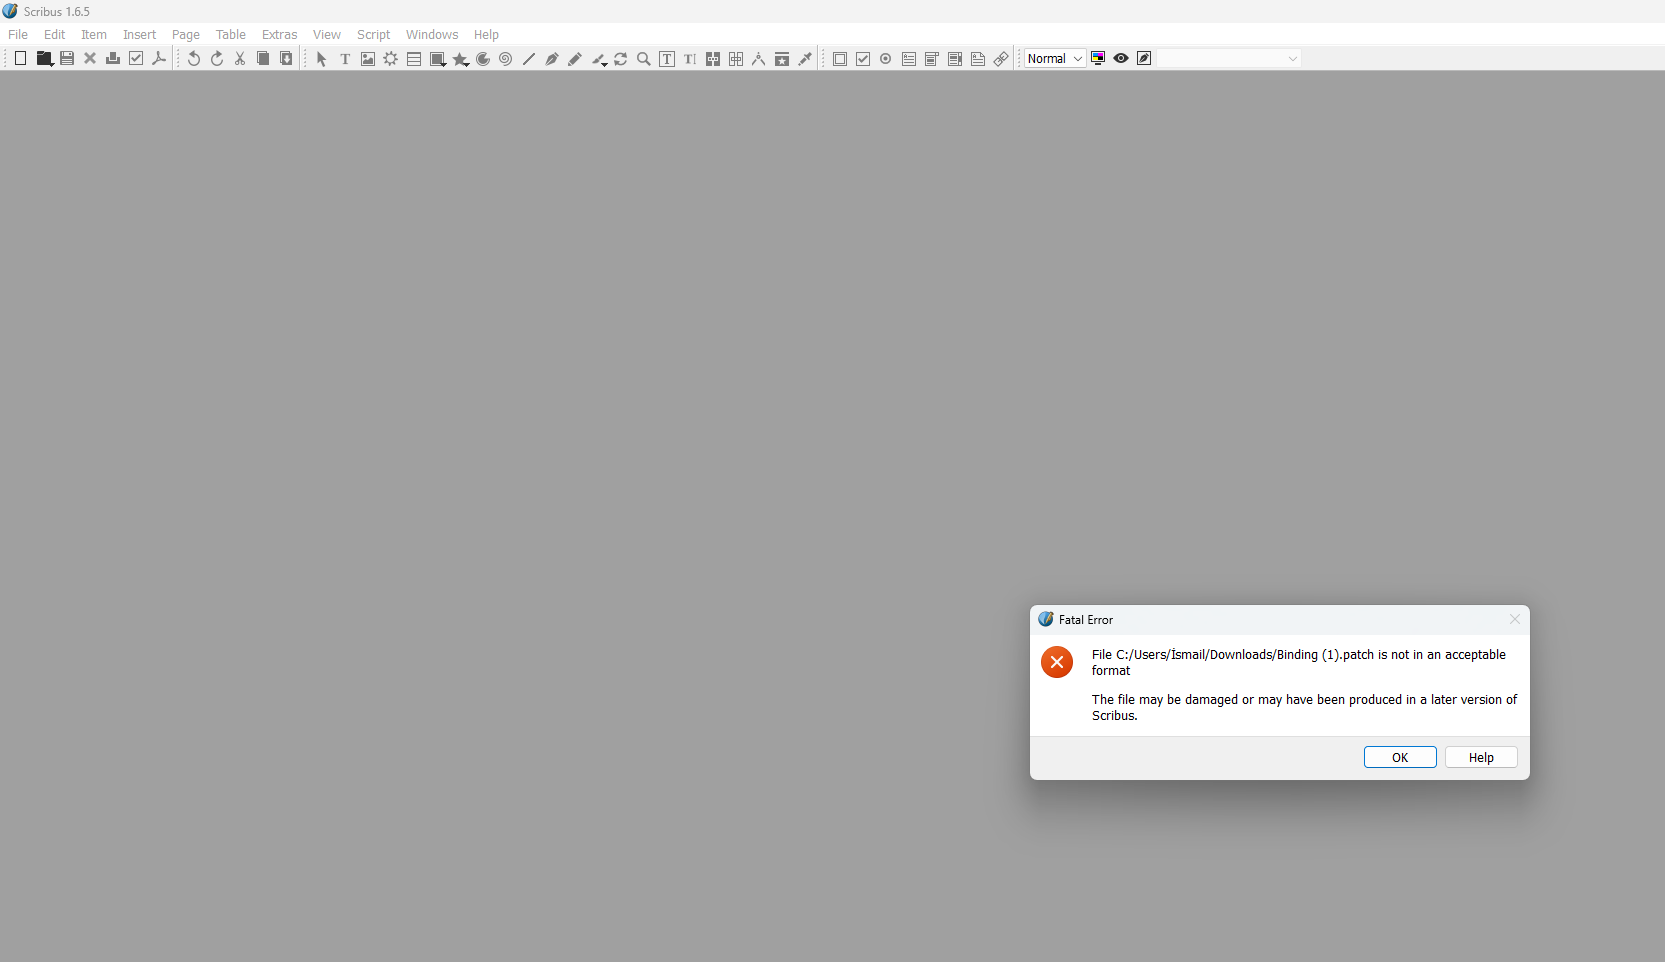This screenshot has height=962, width=1665.
Task: Toggle Preview Mode eye icon
Action: 1121,59
